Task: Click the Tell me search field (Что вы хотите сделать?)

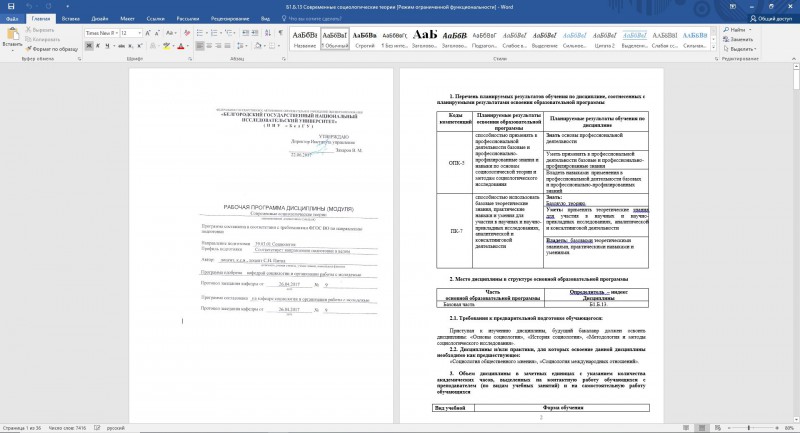Action: point(311,18)
